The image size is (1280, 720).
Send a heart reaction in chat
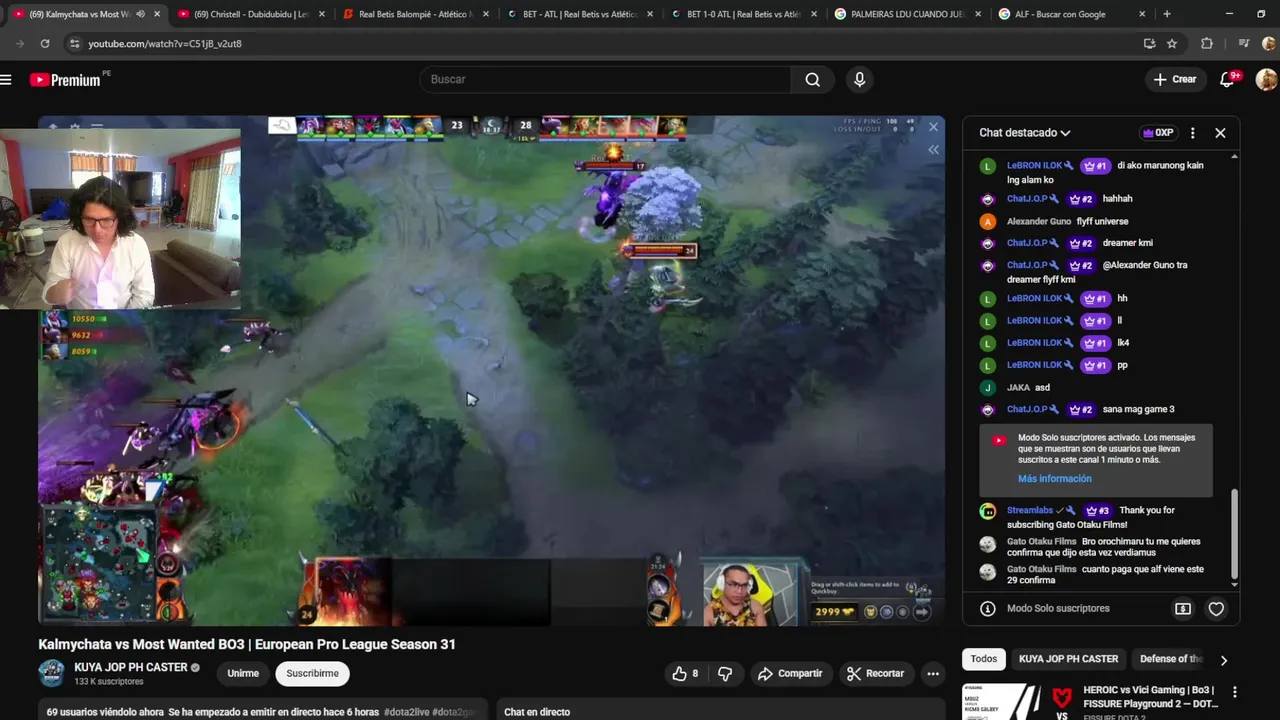tap(1216, 609)
